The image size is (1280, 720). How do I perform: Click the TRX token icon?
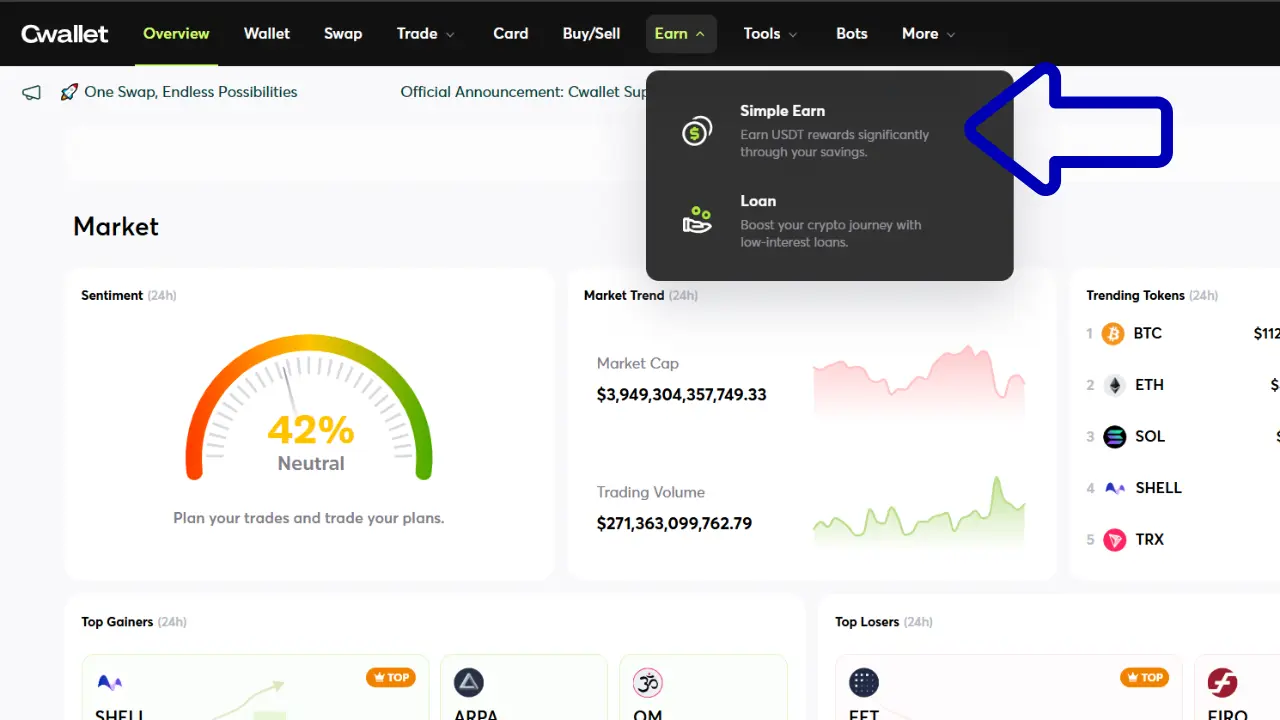coord(1114,540)
